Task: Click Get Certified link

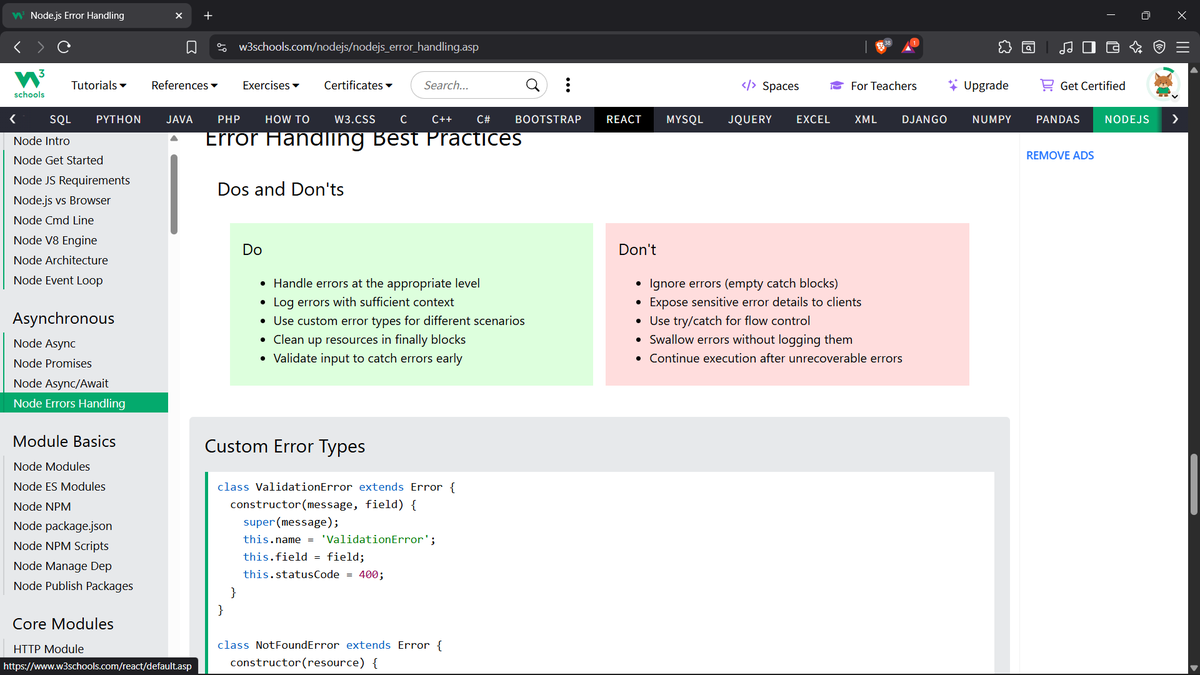Action: coord(1083,86)
